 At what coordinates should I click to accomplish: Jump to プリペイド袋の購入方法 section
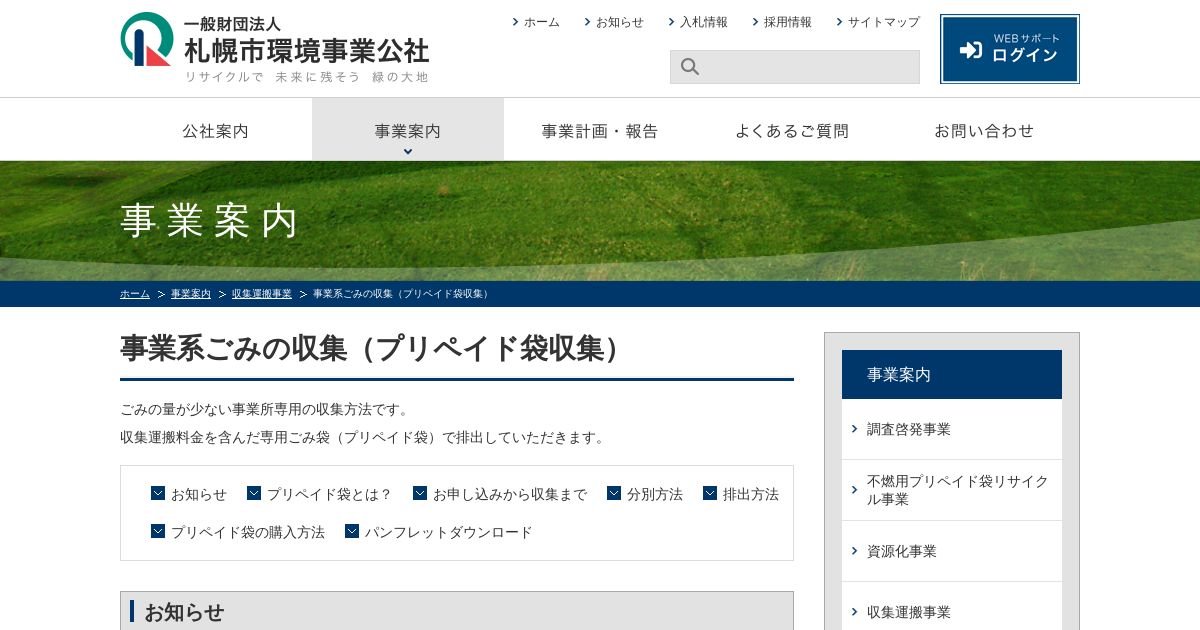248,532
